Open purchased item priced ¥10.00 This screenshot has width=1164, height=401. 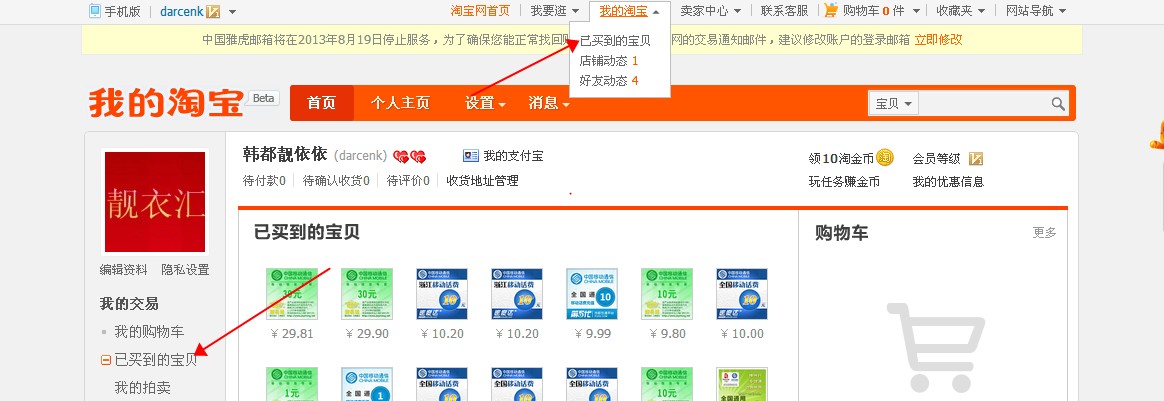pyautogui.click(x=742, y=294)
